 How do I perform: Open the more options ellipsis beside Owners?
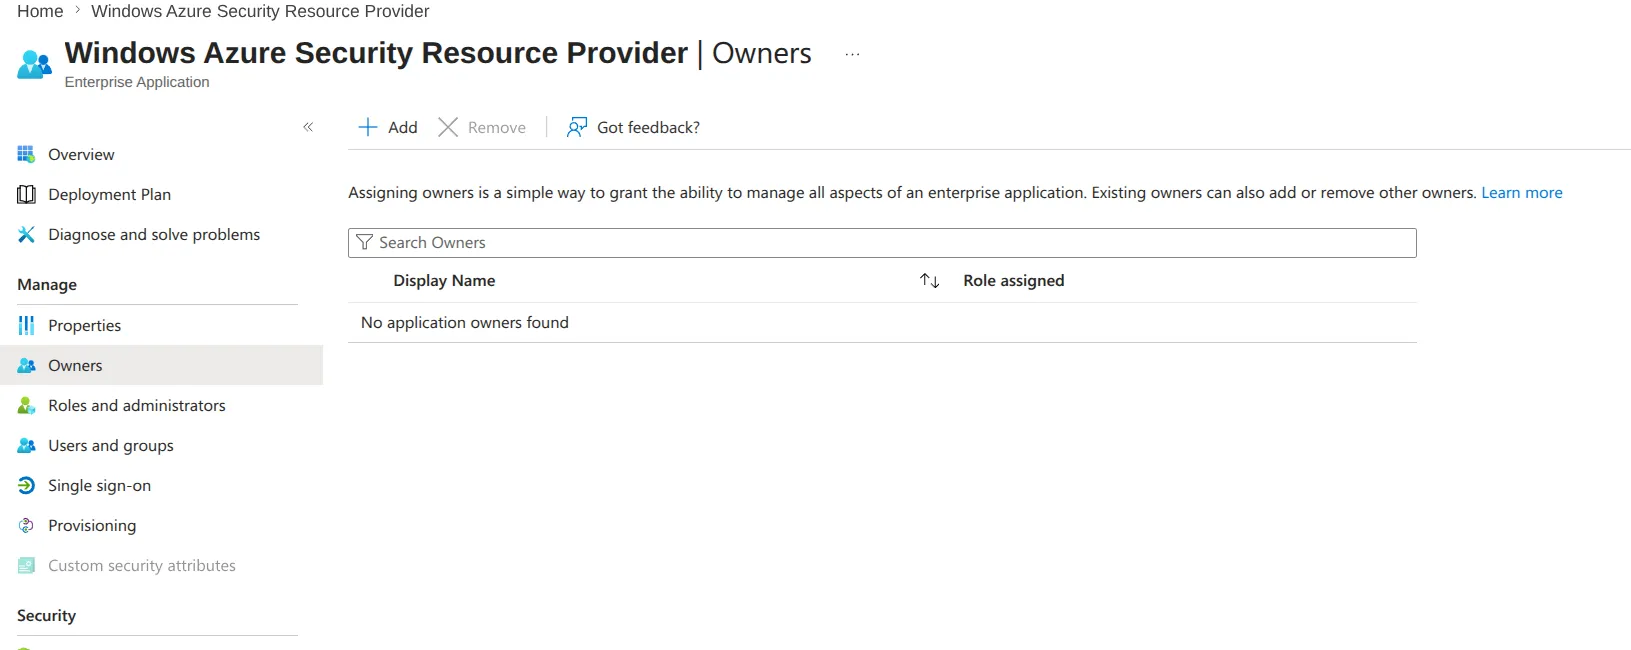point(852,54)
